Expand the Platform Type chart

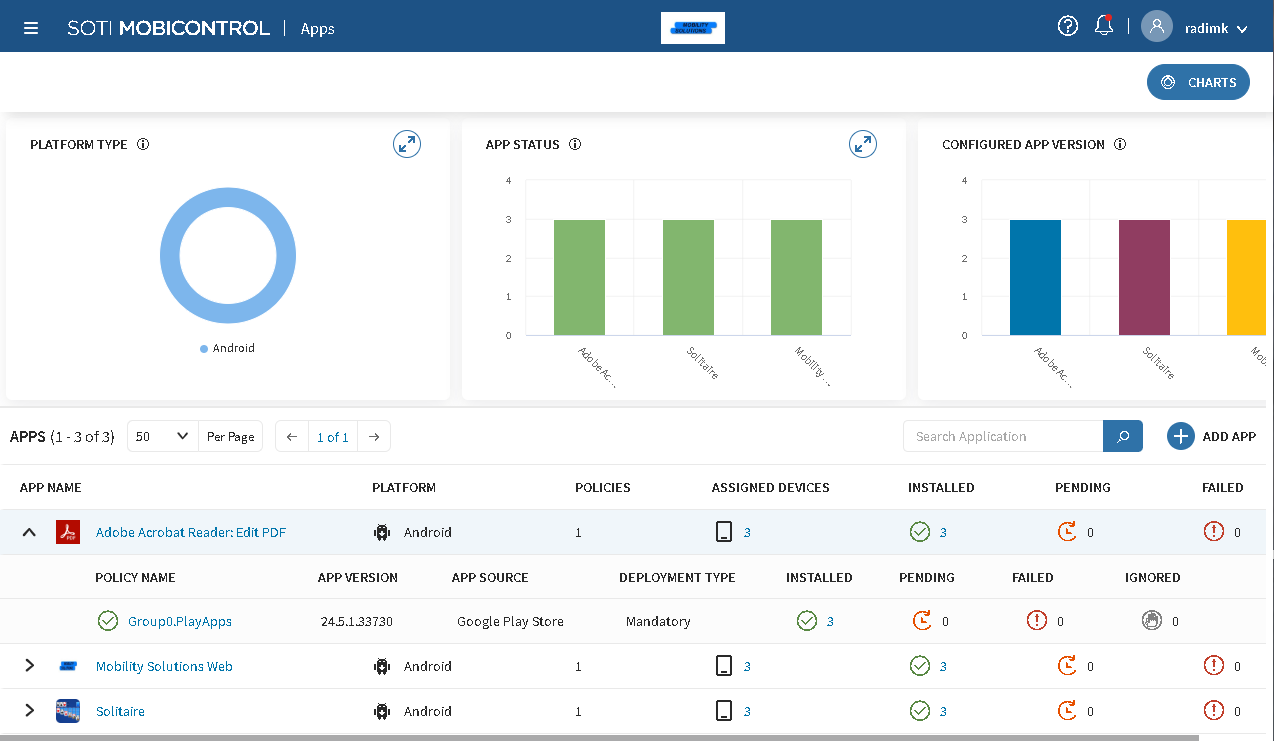click(x=407, y=144)
